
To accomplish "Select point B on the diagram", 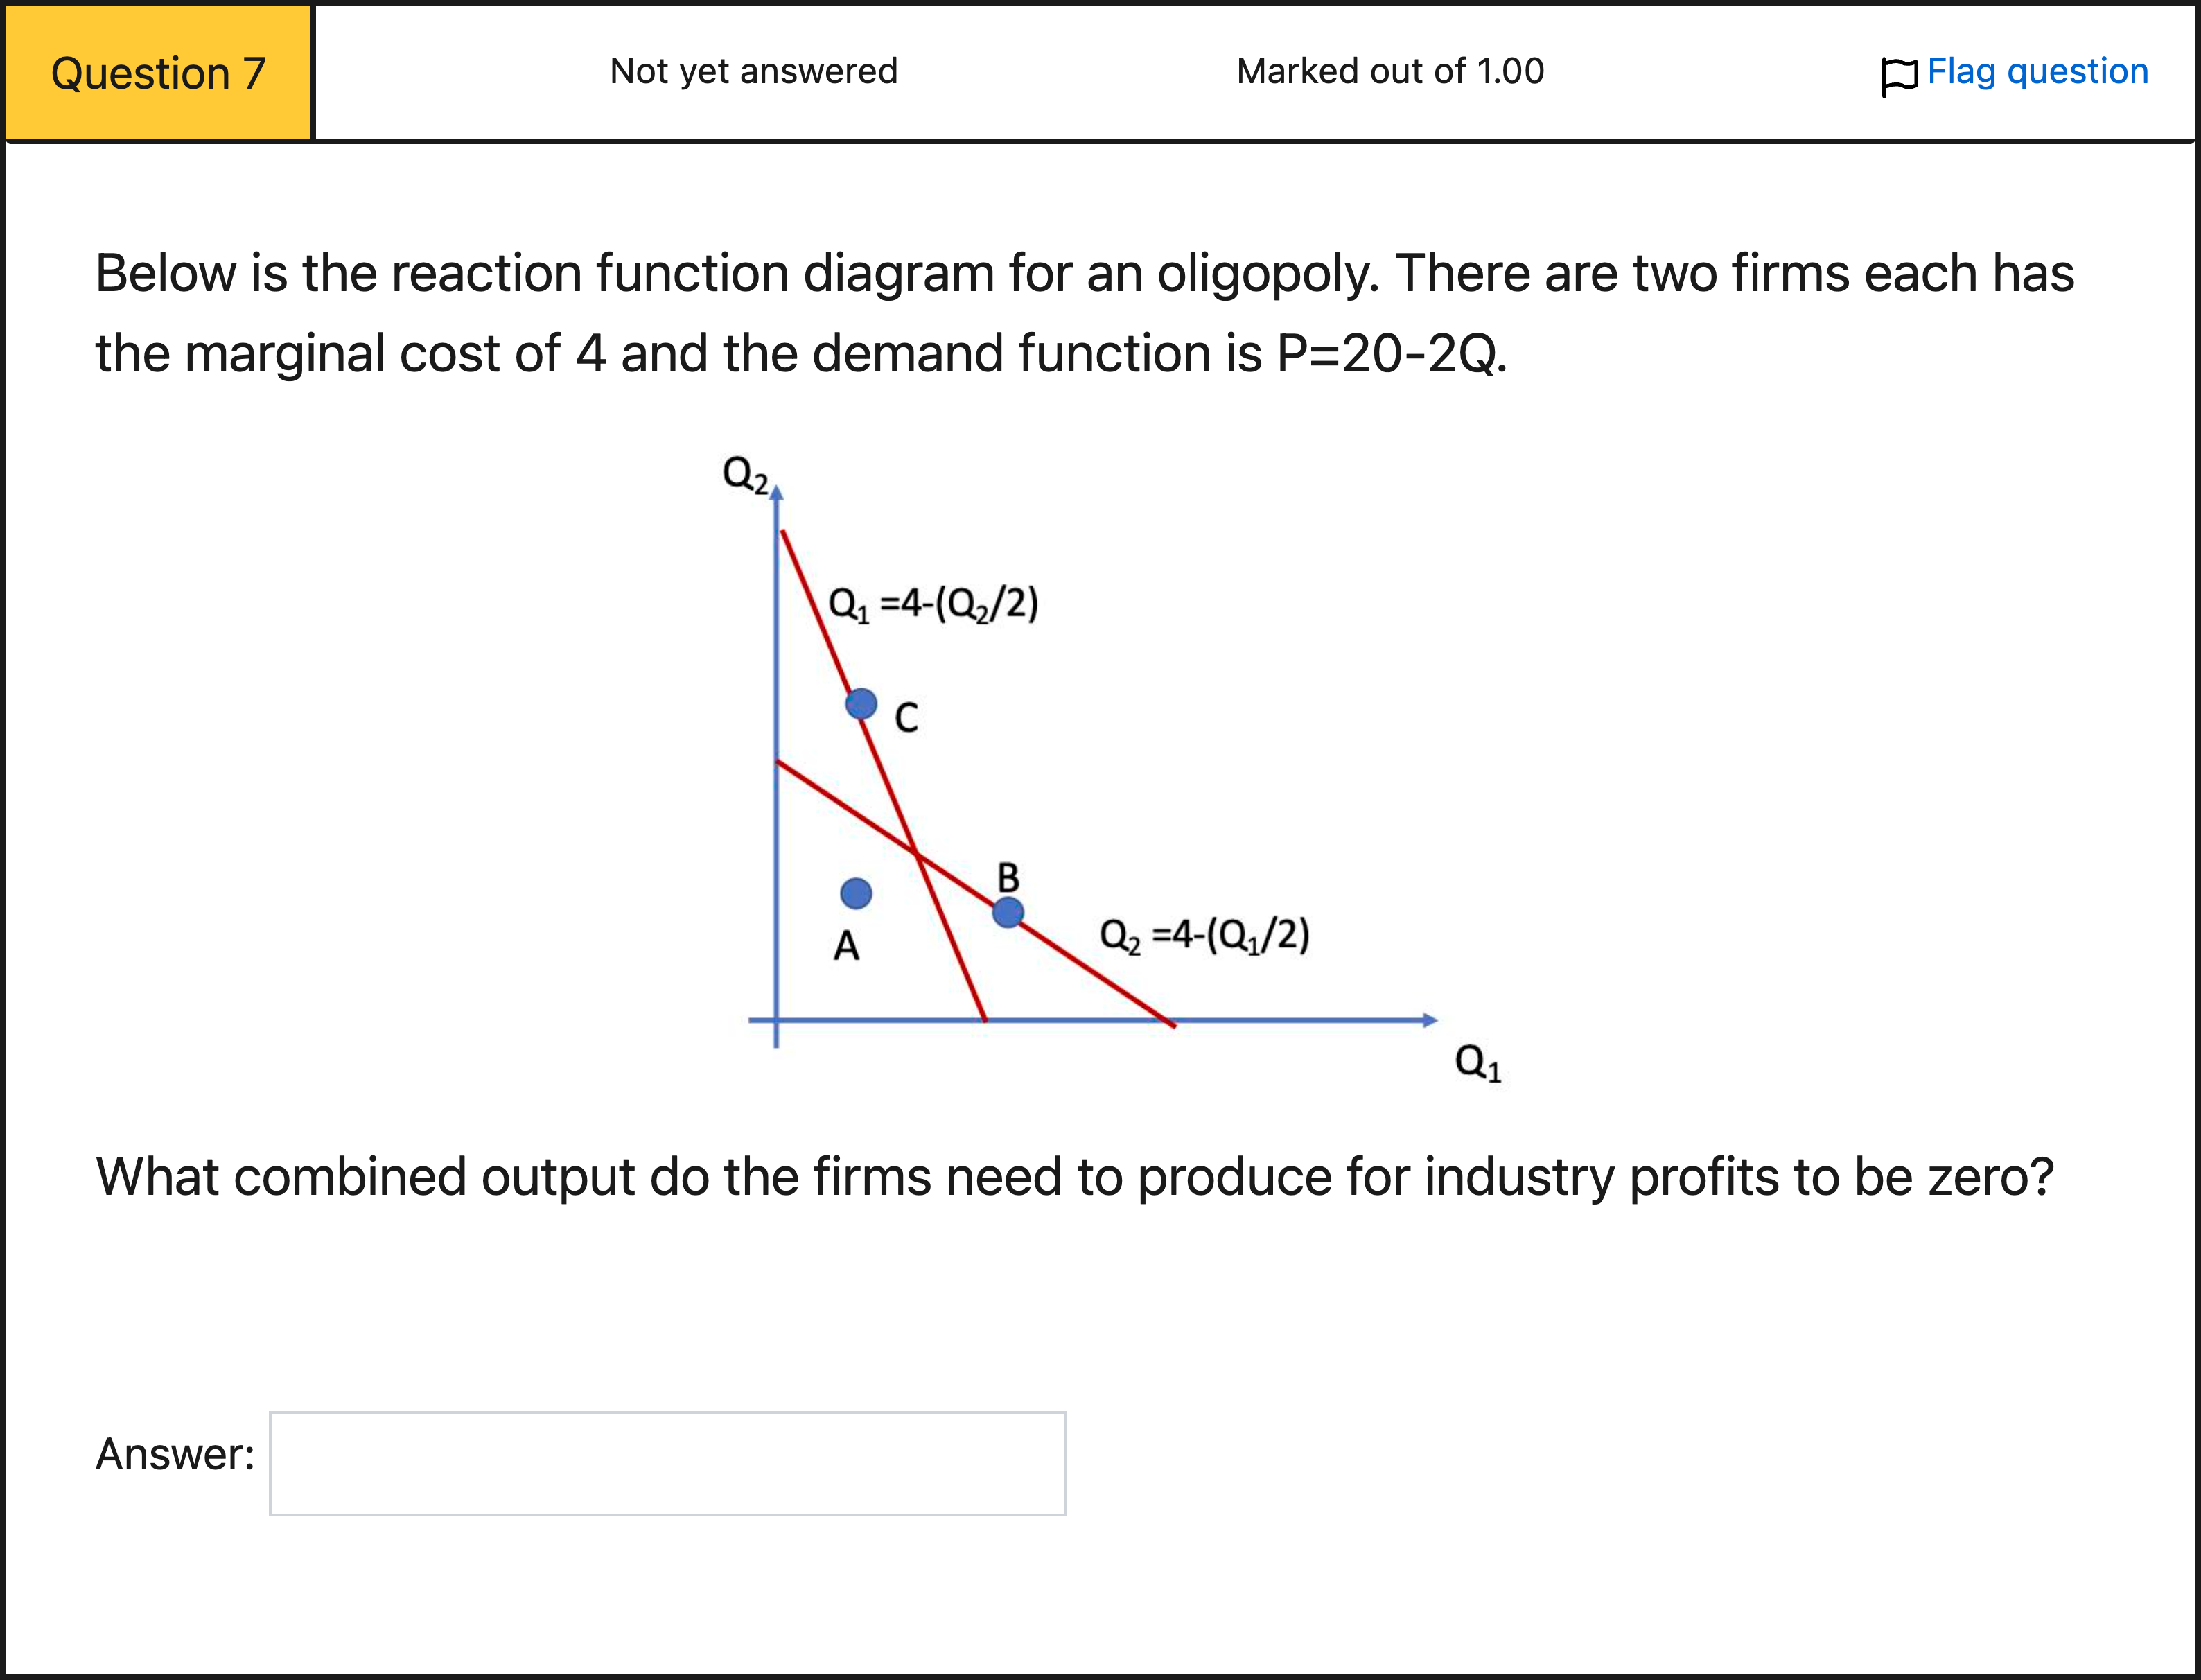I will tap(1009, 911).
